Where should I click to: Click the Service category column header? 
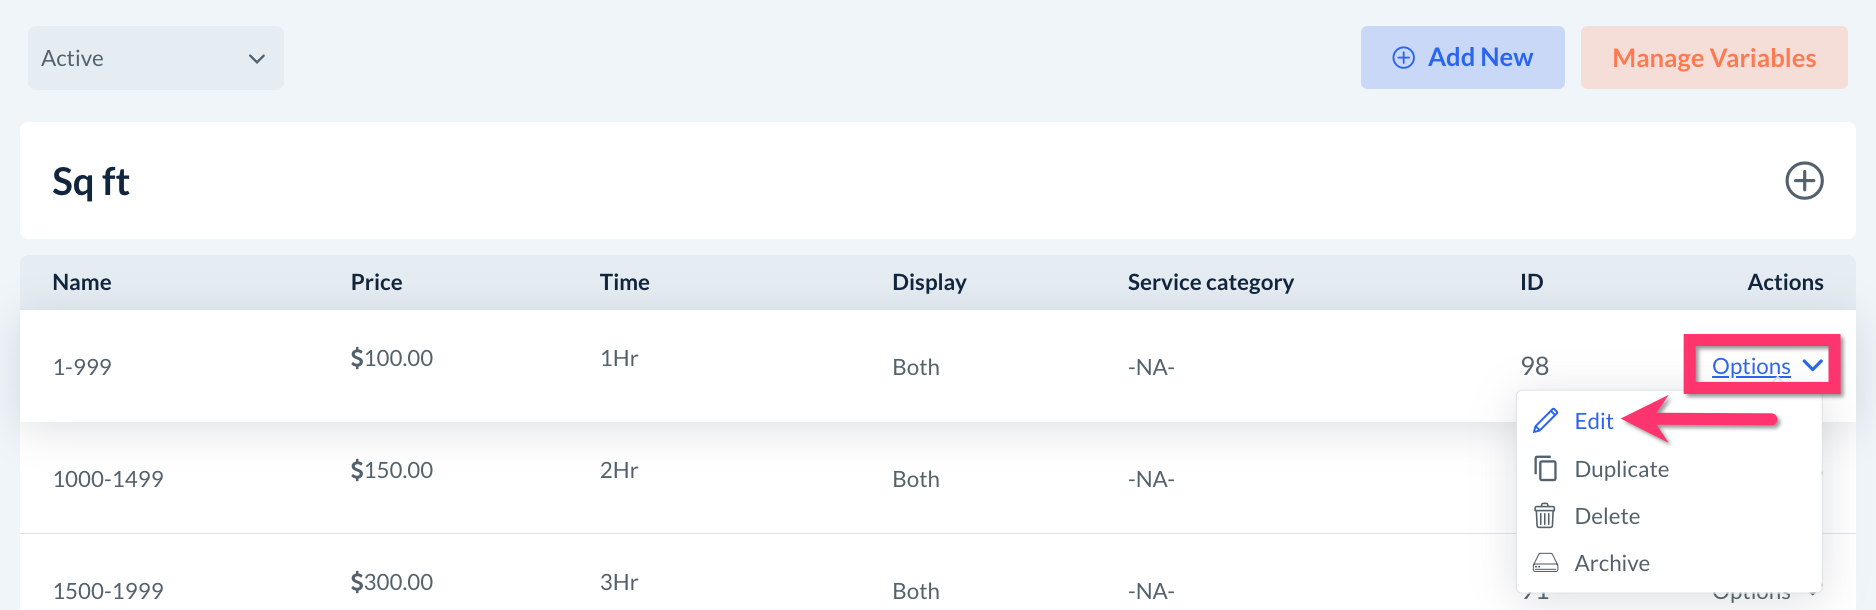point(1210,282)
